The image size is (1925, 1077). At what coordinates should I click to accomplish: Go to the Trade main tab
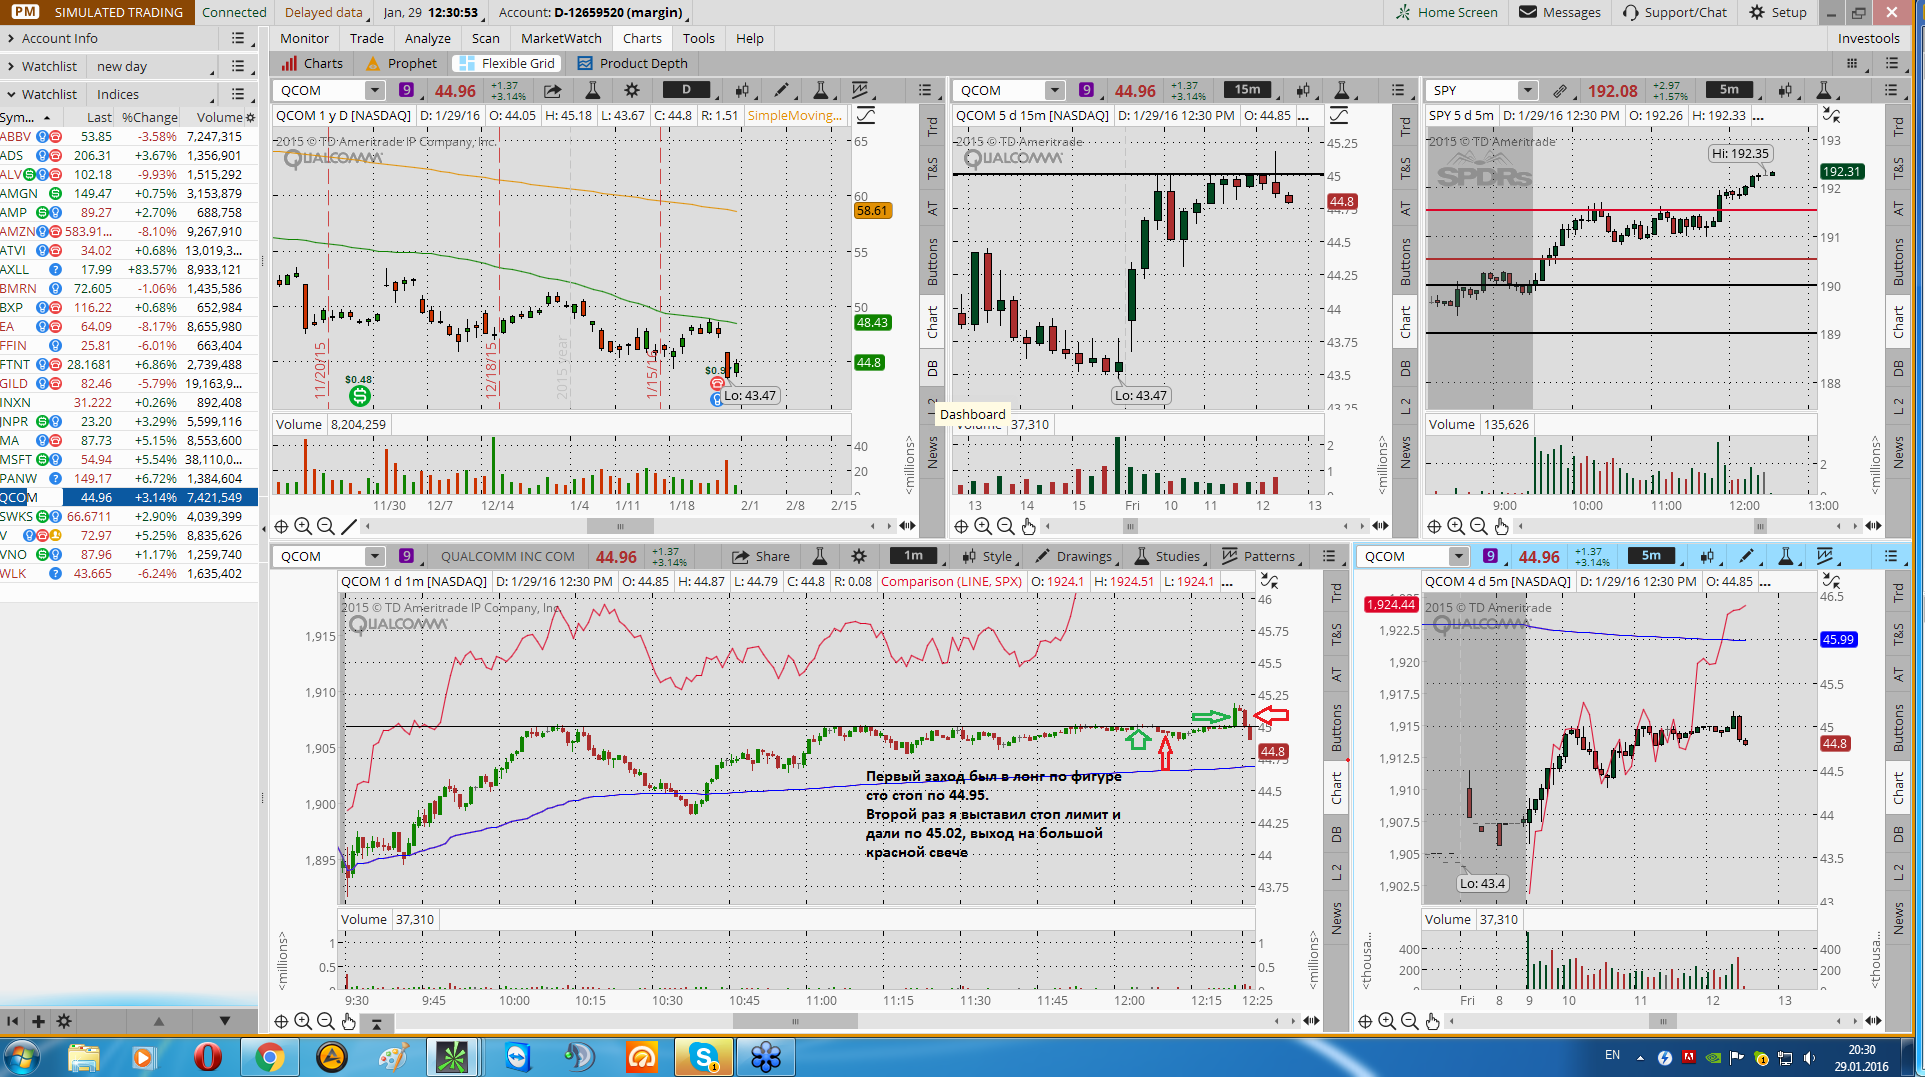tap(366, 38)
